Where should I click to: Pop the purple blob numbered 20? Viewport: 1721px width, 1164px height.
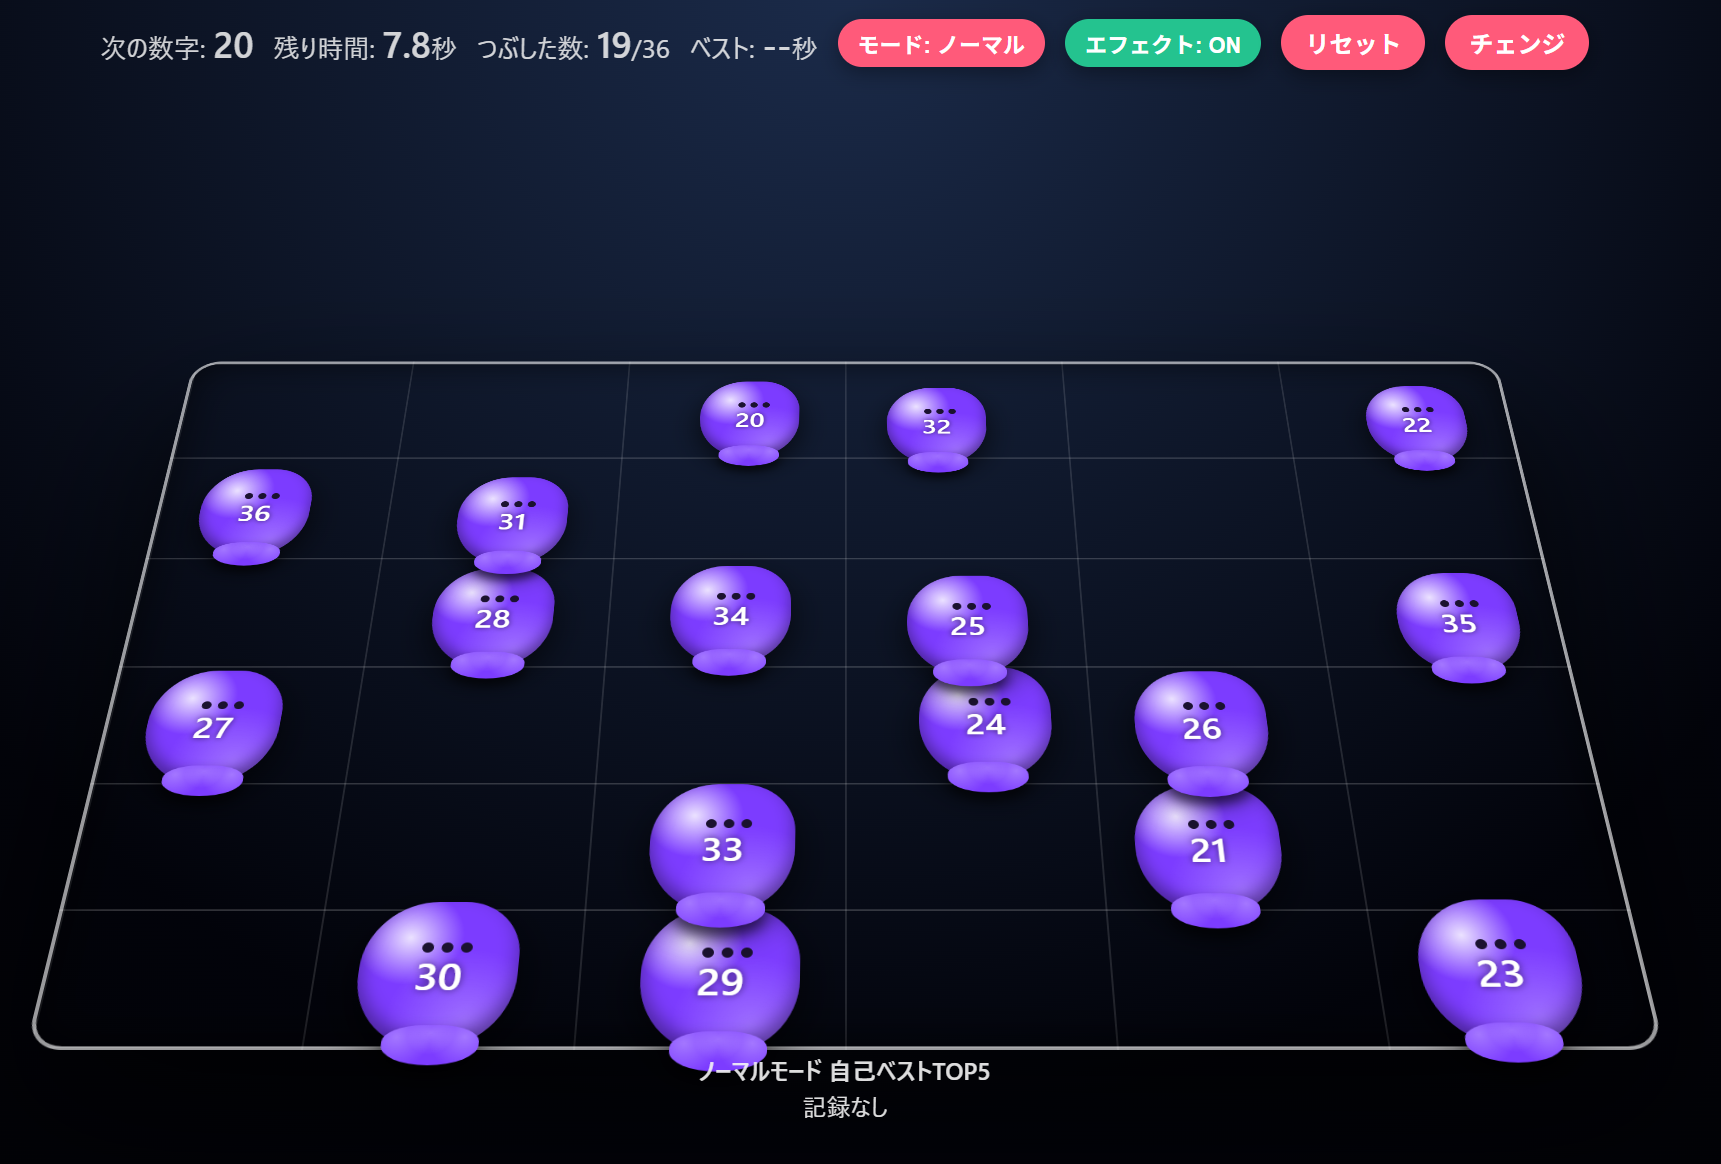(x=749, y=422)
